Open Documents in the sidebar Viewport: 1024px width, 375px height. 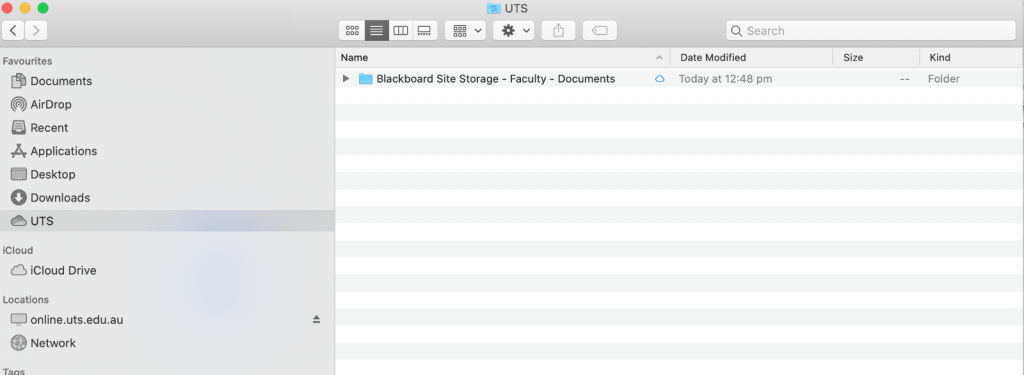click(x=168, y=81)
